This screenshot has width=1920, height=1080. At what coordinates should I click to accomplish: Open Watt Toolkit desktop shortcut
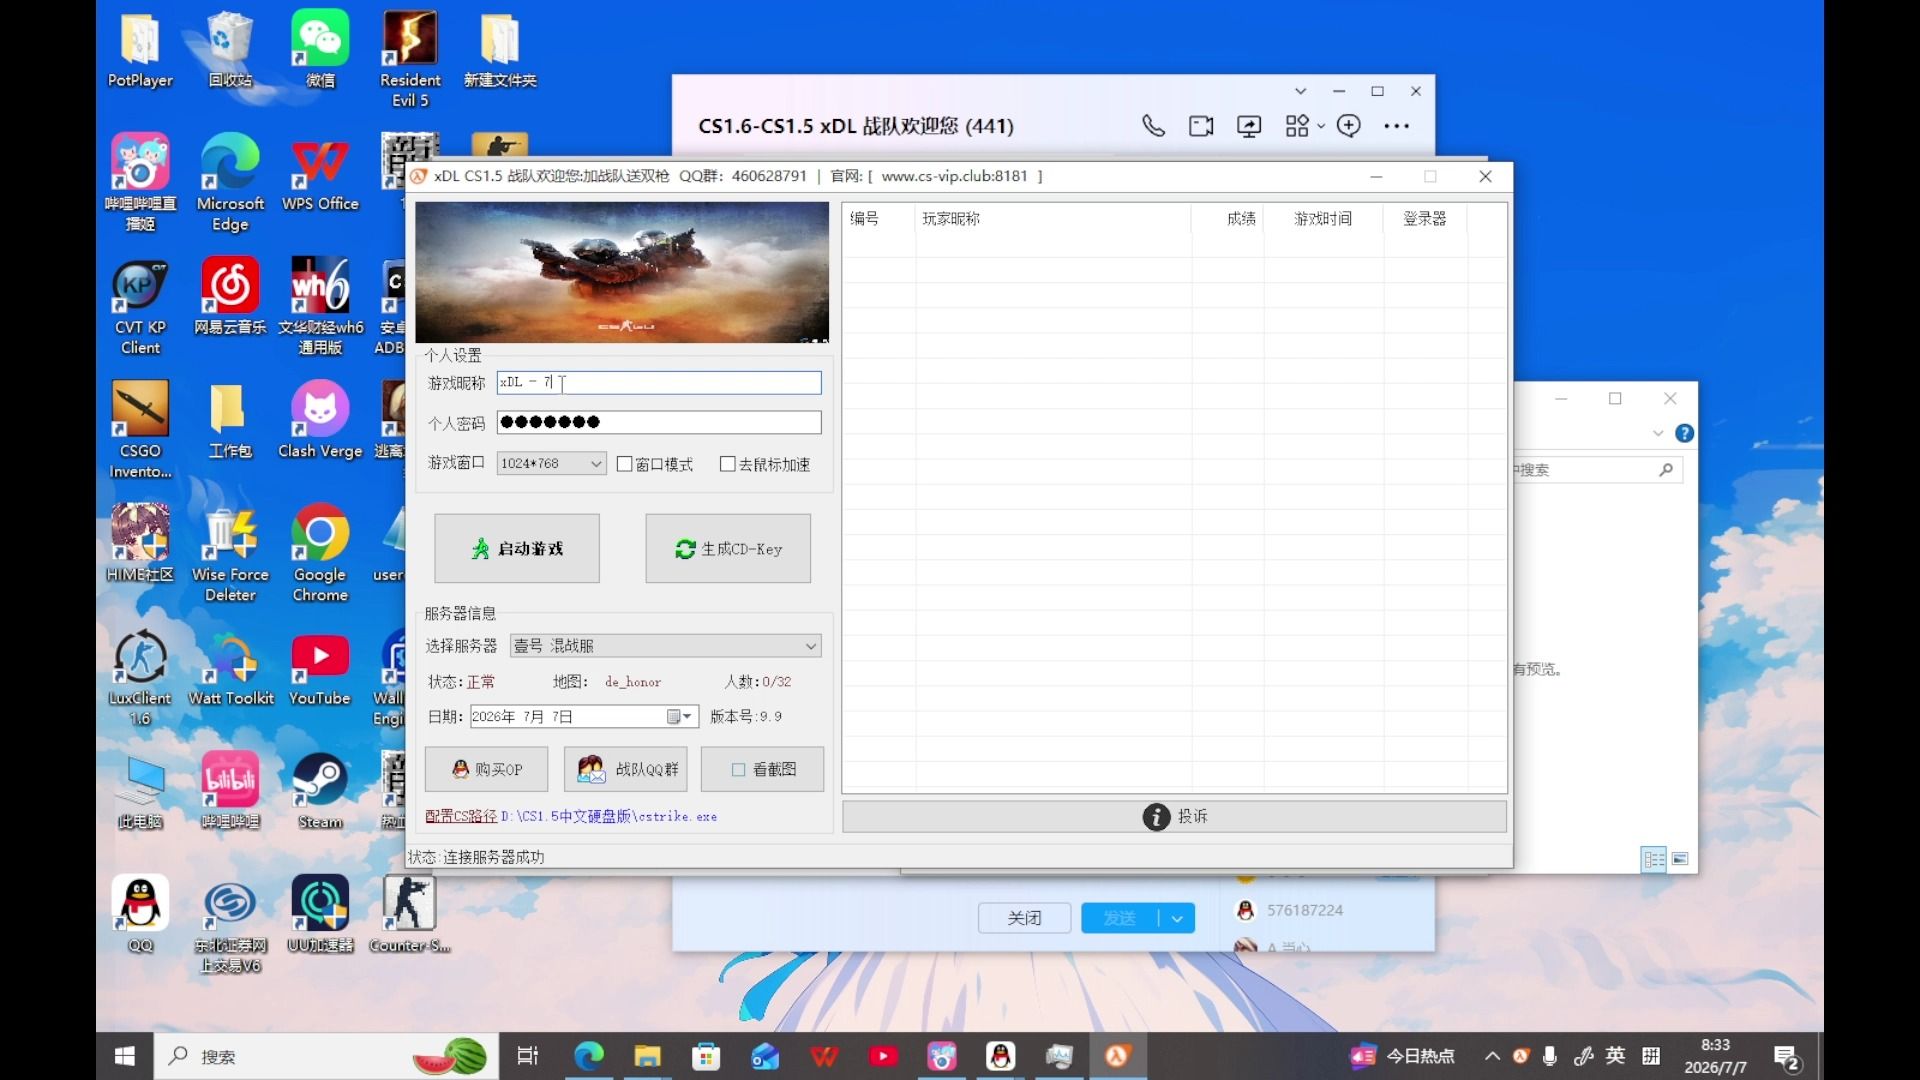point(230,668)
